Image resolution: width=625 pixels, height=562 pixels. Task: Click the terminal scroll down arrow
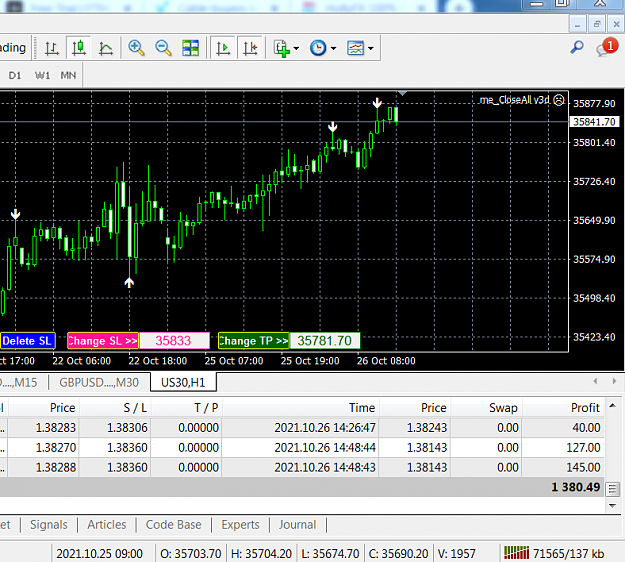click(613, 505)
